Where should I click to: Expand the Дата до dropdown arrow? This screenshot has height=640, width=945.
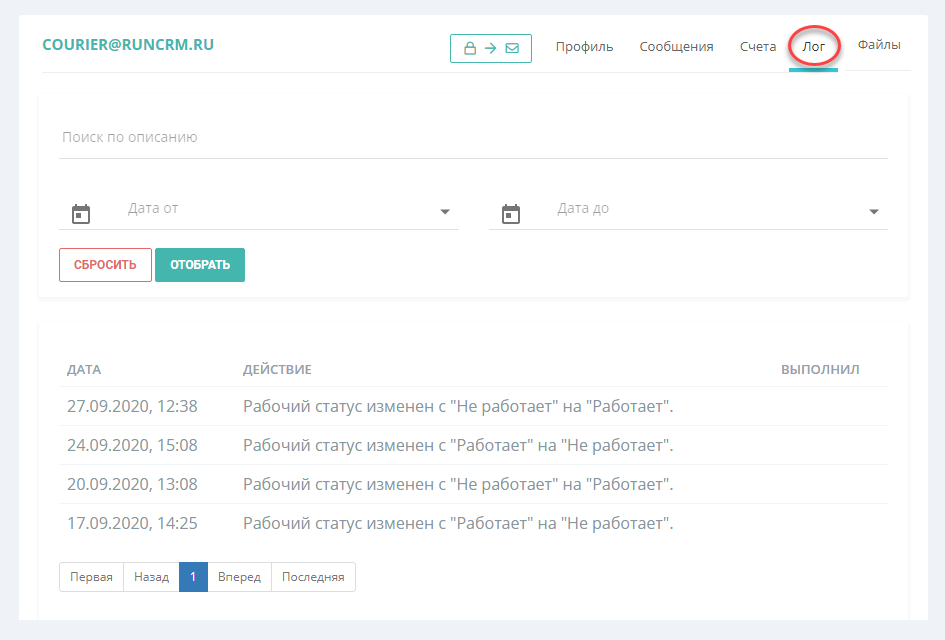(874, 212)
